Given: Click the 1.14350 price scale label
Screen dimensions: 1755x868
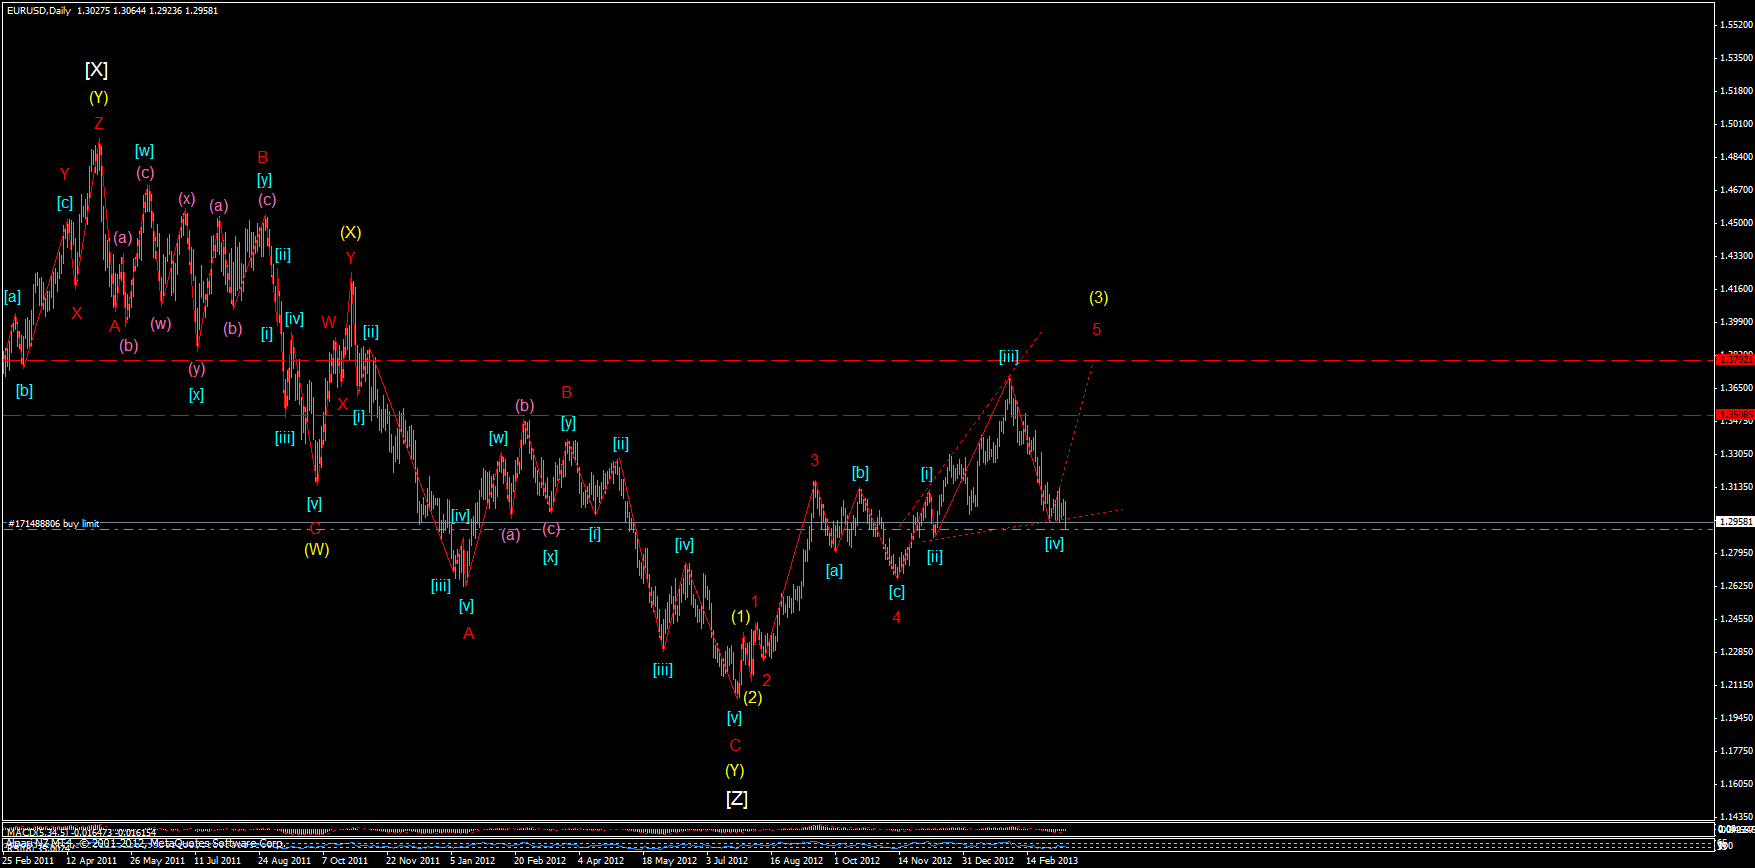Looking at the screenshot, I should coord(1736,817).
